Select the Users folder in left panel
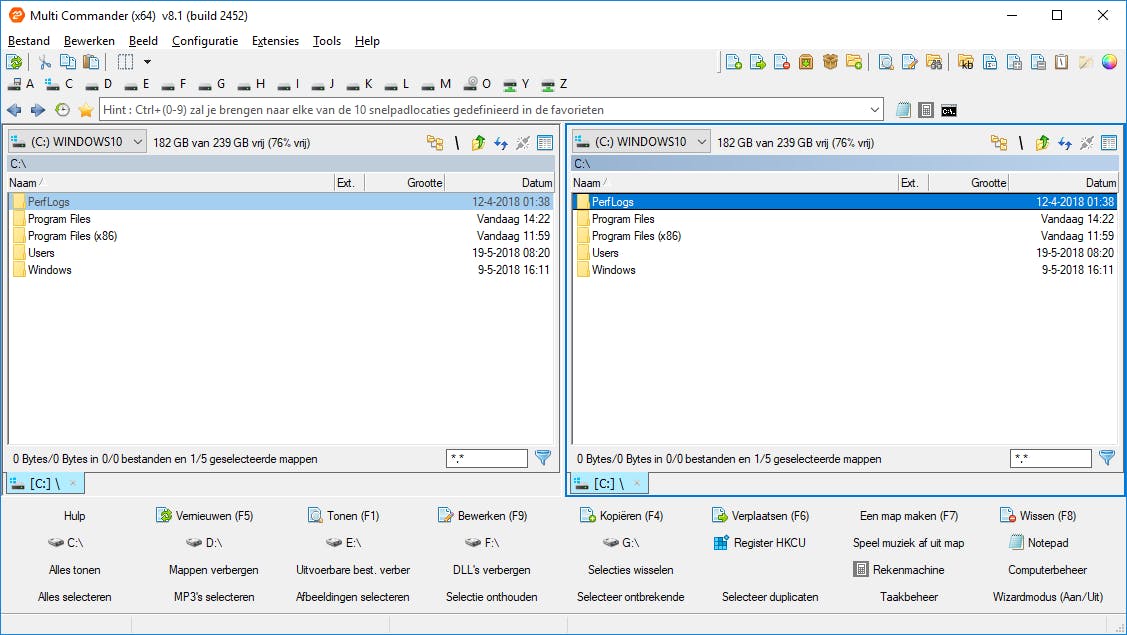This screenshot has width=1127, height=635. pos(281,253)
